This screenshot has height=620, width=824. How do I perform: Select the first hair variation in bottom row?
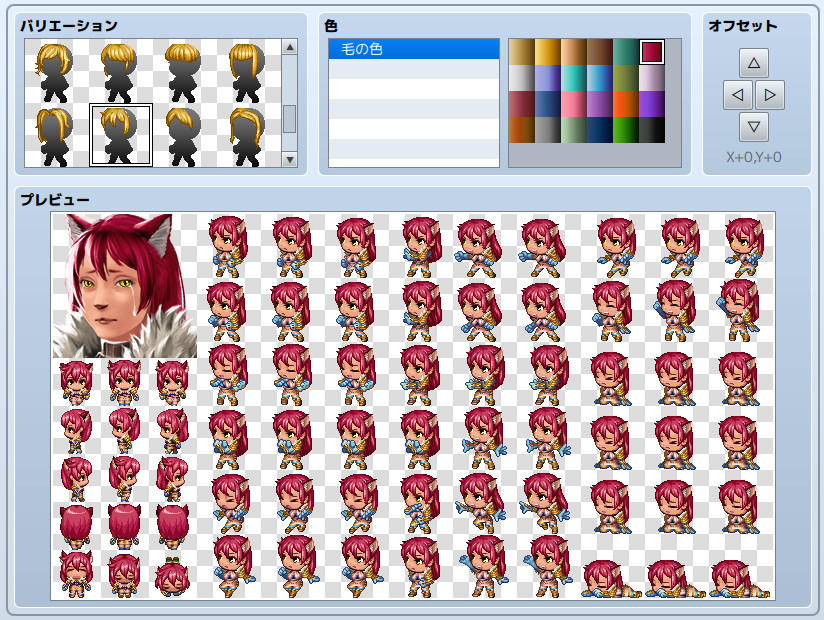(x=56, y=135)
